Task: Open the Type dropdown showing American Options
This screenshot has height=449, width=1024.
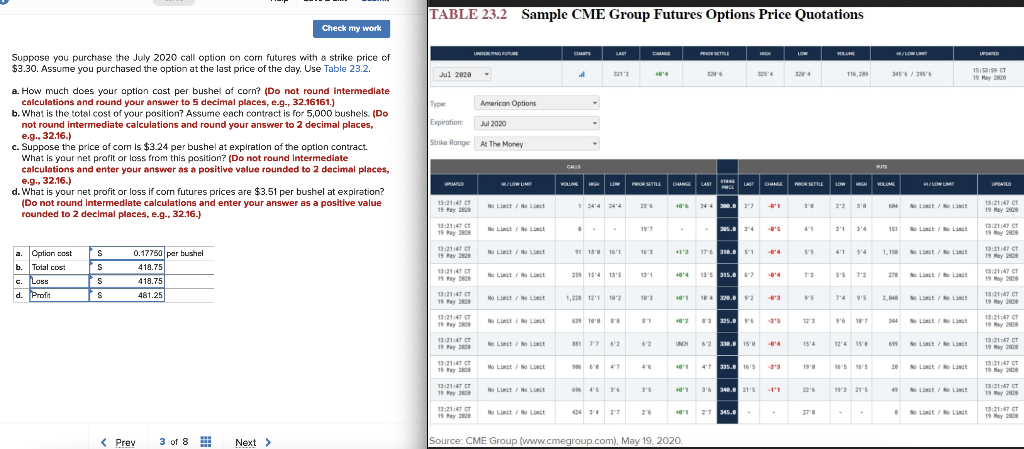Action: click(537, 103)
